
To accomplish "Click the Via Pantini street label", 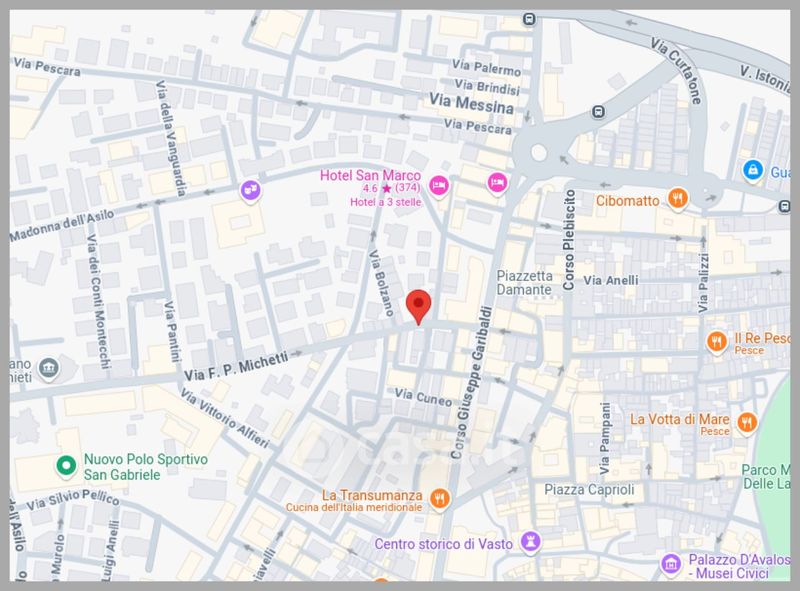I will (x=172, y=331).
